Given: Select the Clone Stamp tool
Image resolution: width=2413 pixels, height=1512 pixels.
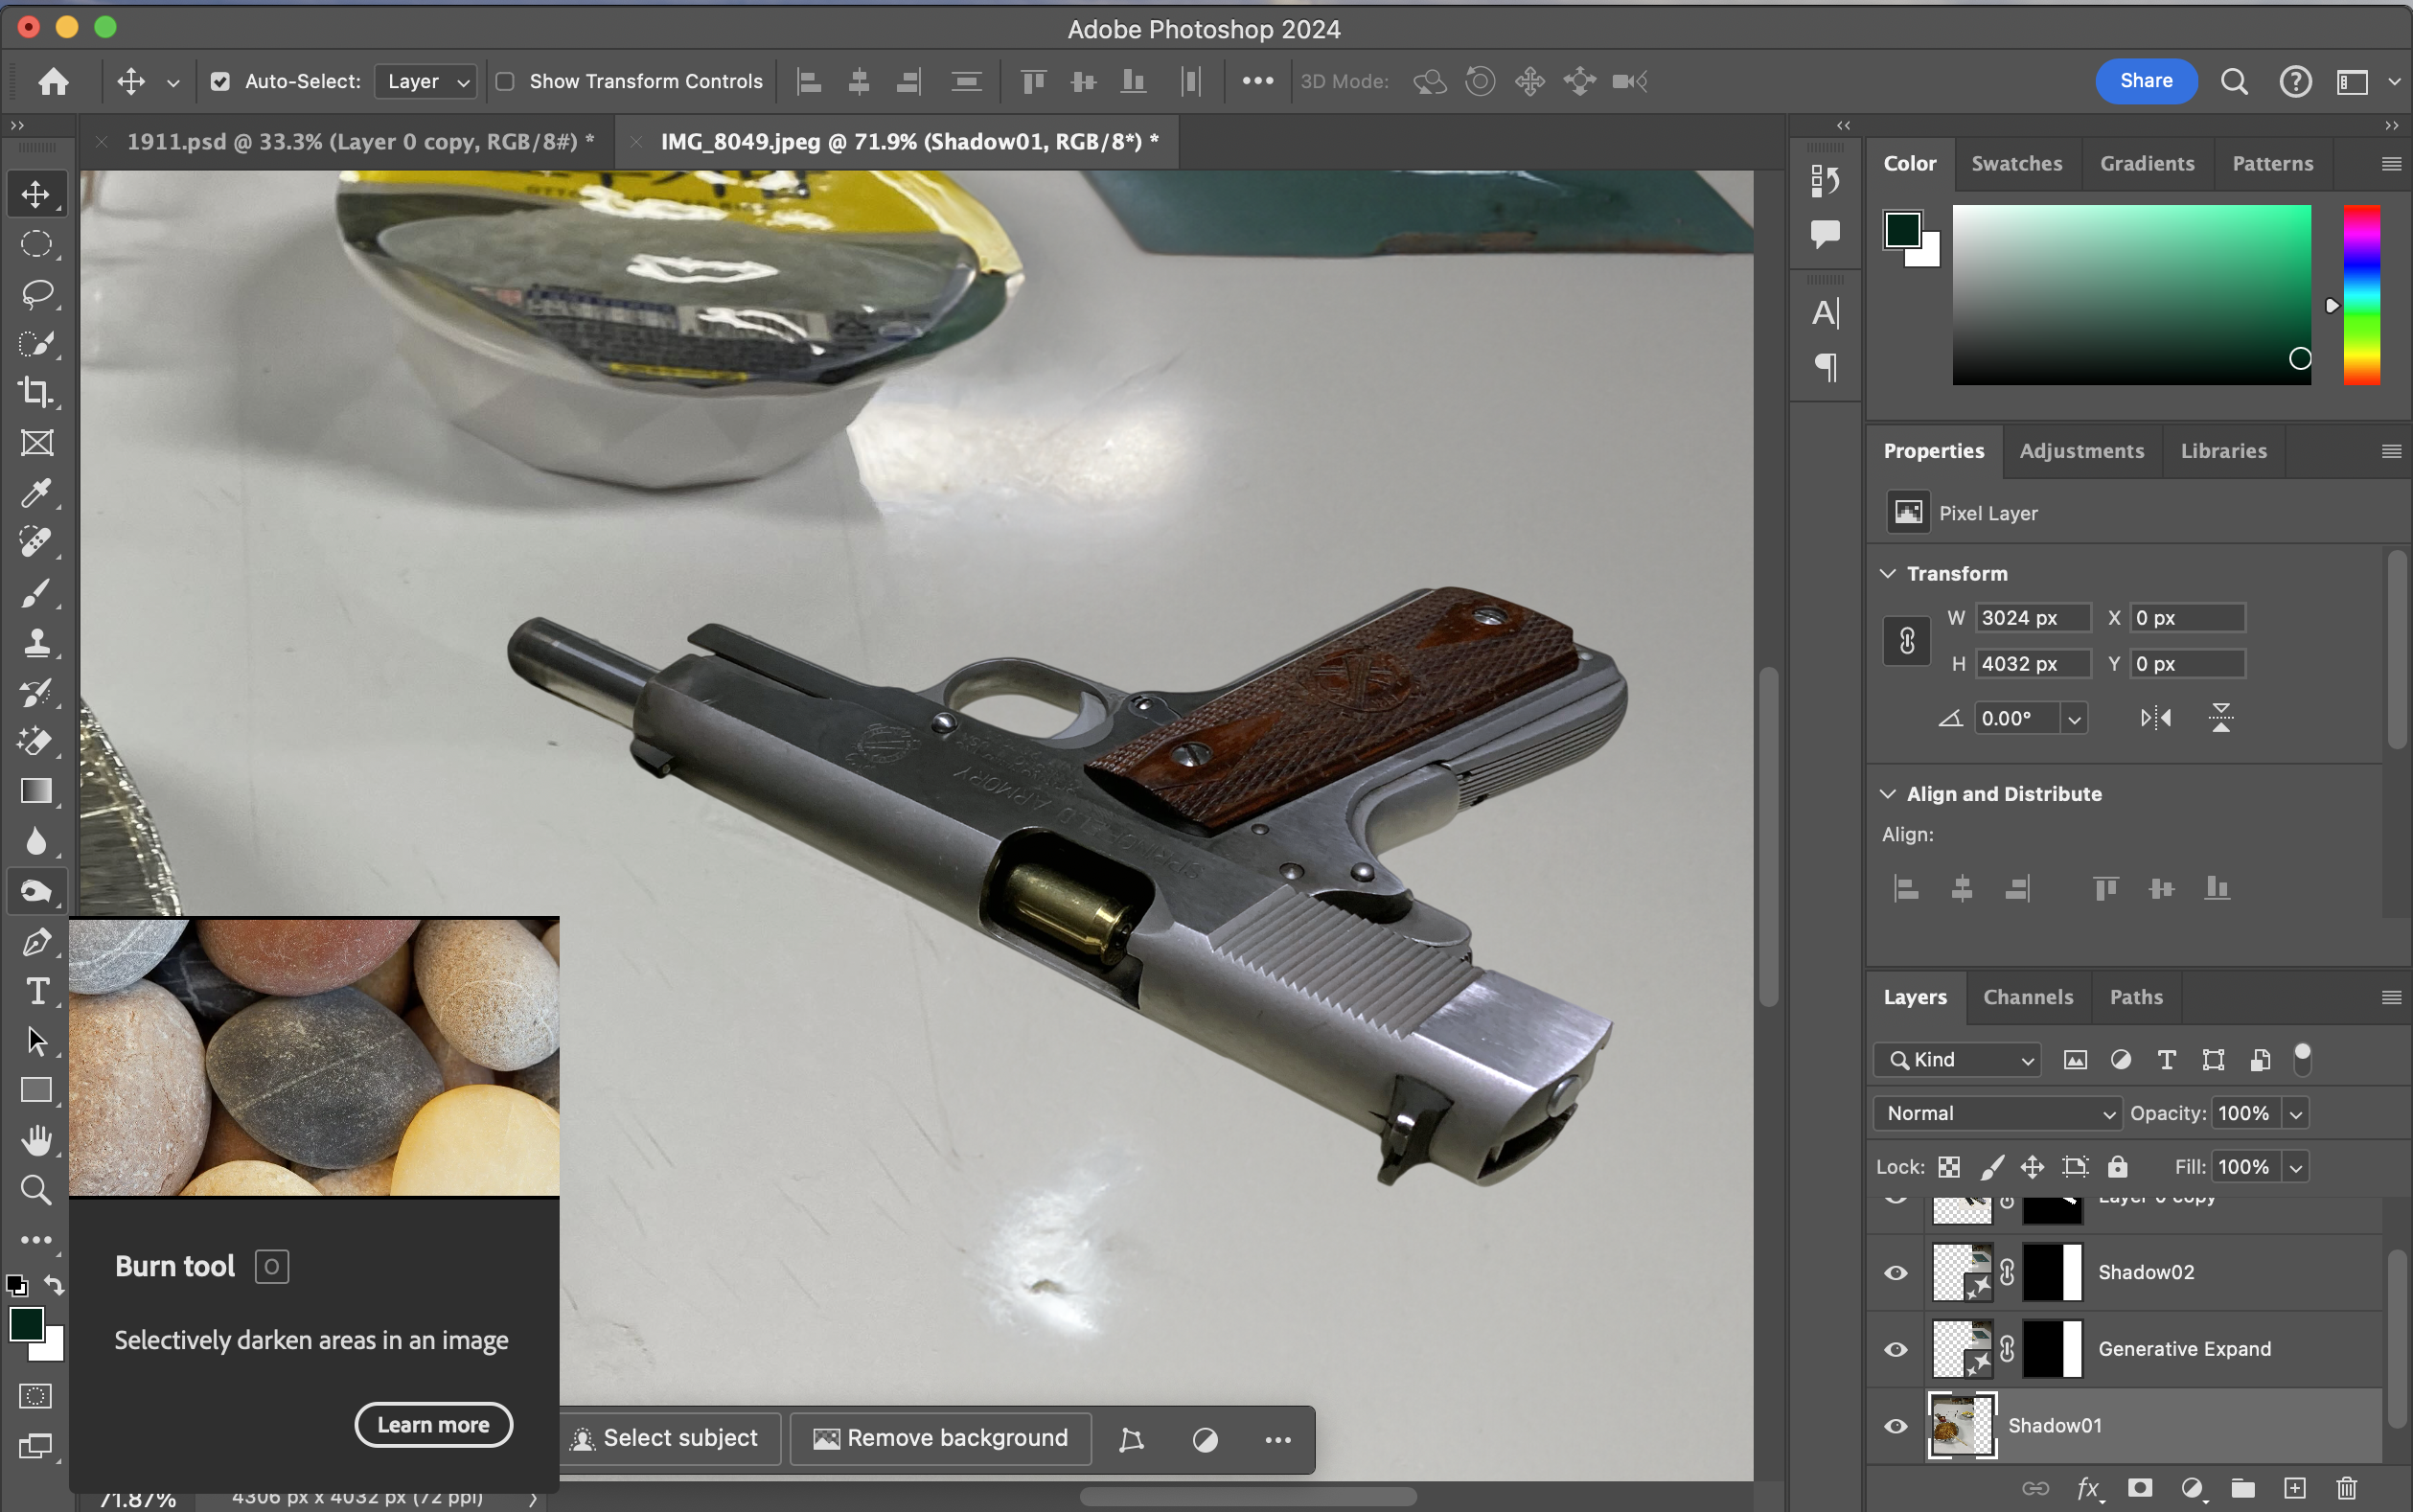Looking at the screenshot, I should [x=36, y=642].
